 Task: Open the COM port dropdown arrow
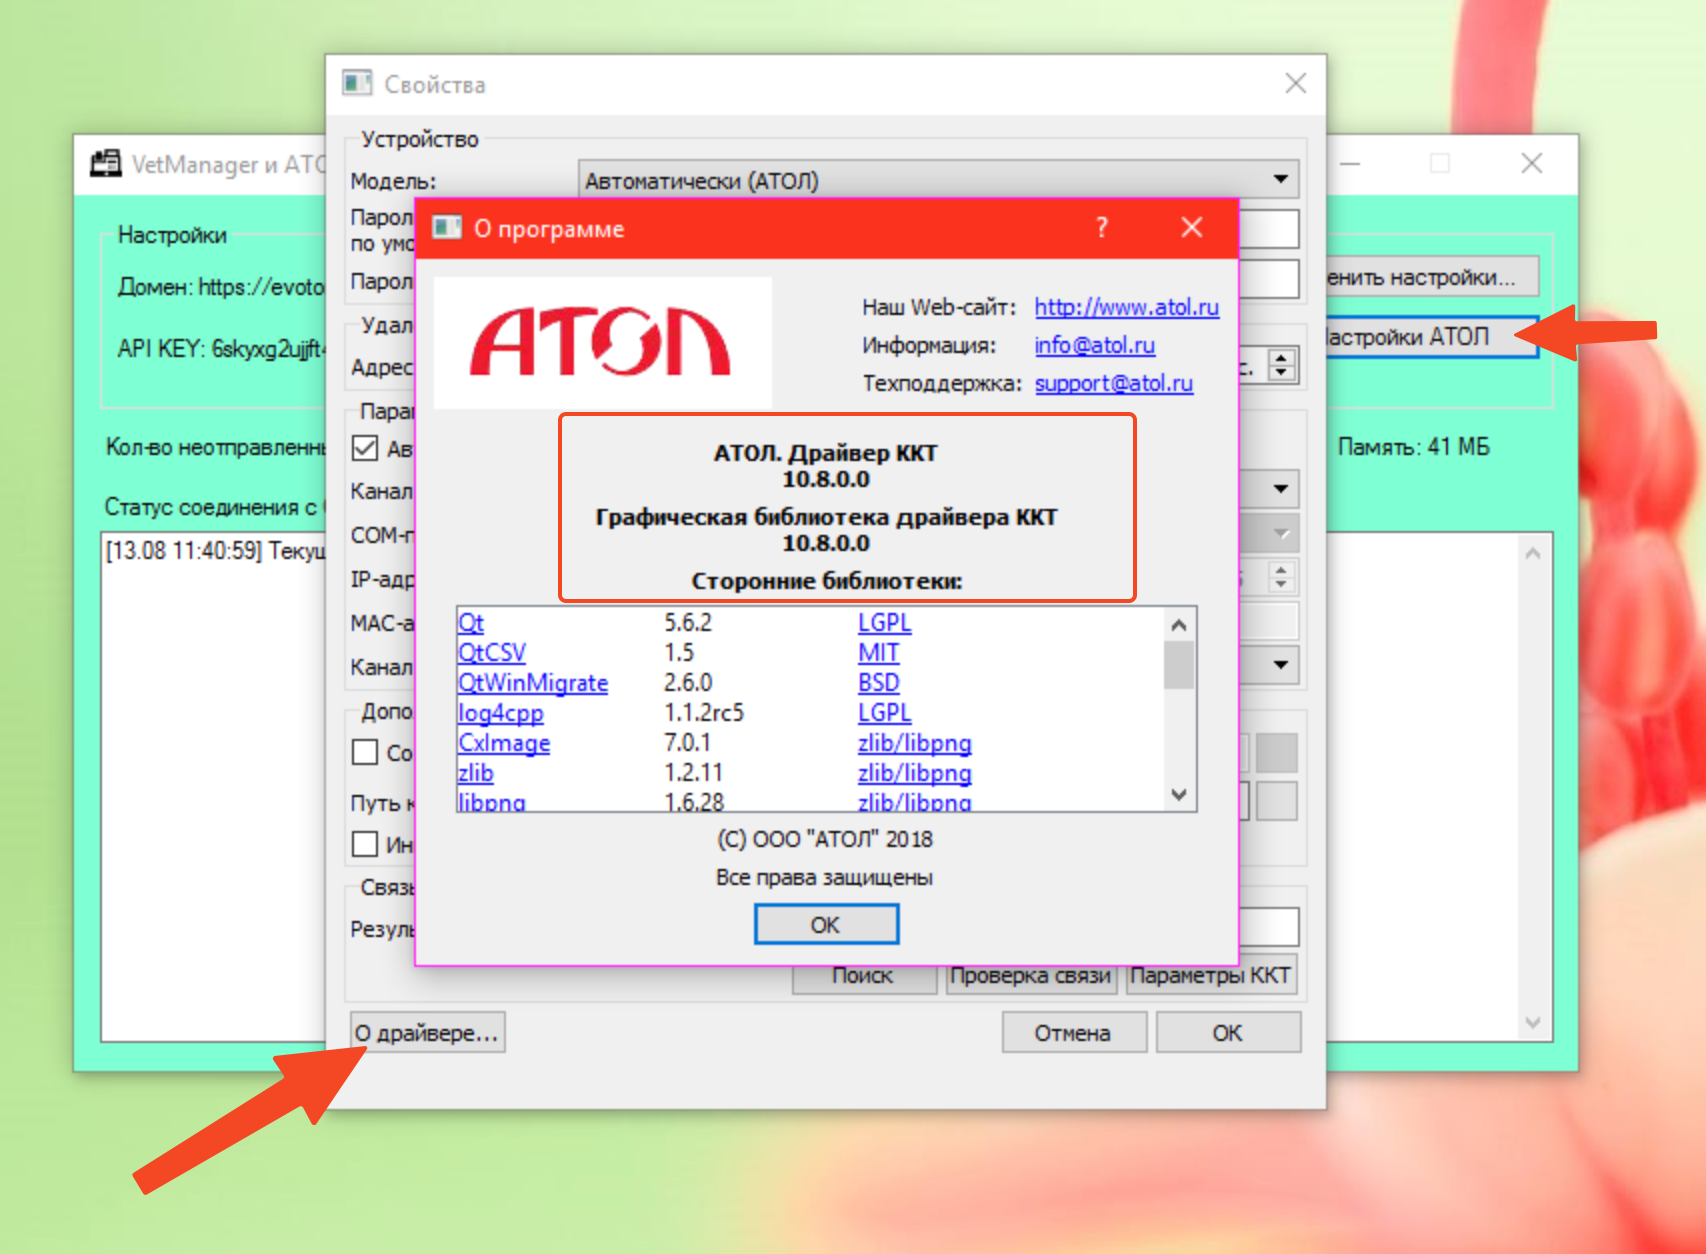[1281, 533]
